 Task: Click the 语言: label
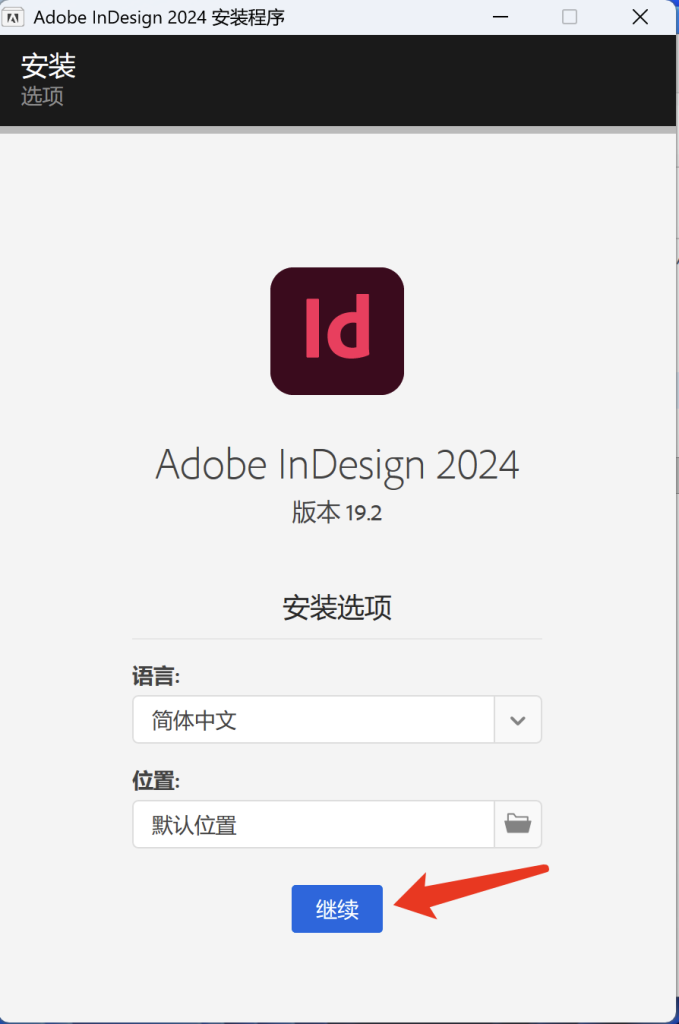[155, 676]
